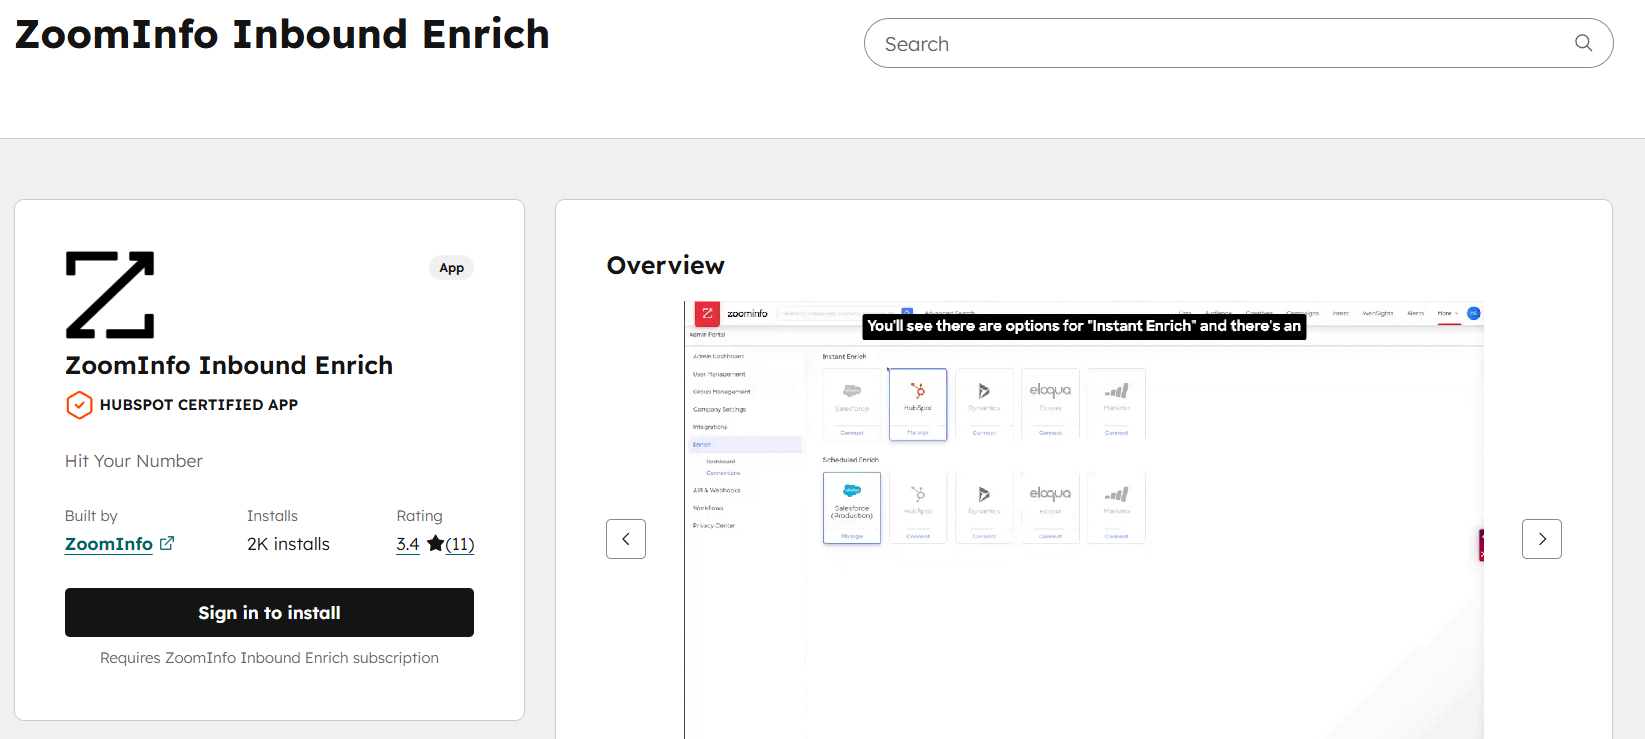Click Sign in to install button
This screenshot has height=739, width=1645.
(269, 612)
